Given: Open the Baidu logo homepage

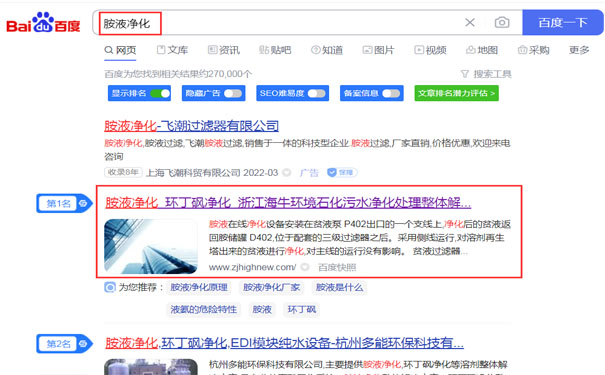Looking at the screenshot, I should (43, 23).
